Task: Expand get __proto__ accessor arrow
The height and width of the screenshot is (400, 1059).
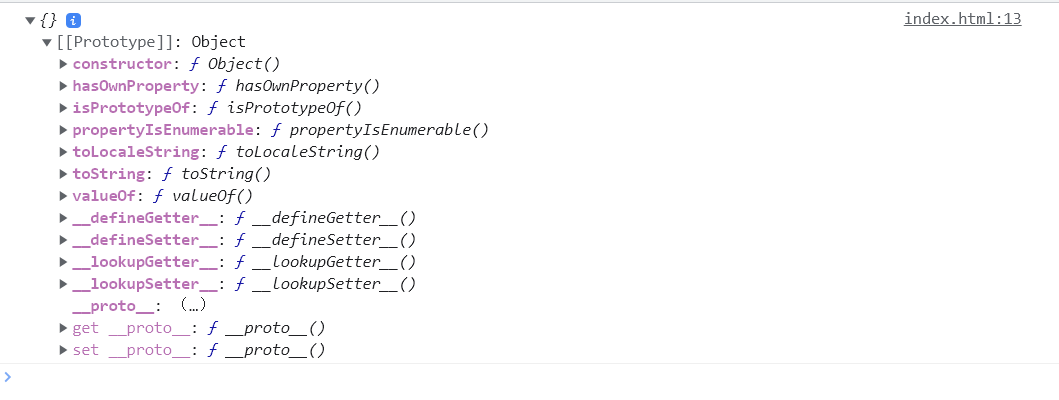Action: tap(63, 328)
